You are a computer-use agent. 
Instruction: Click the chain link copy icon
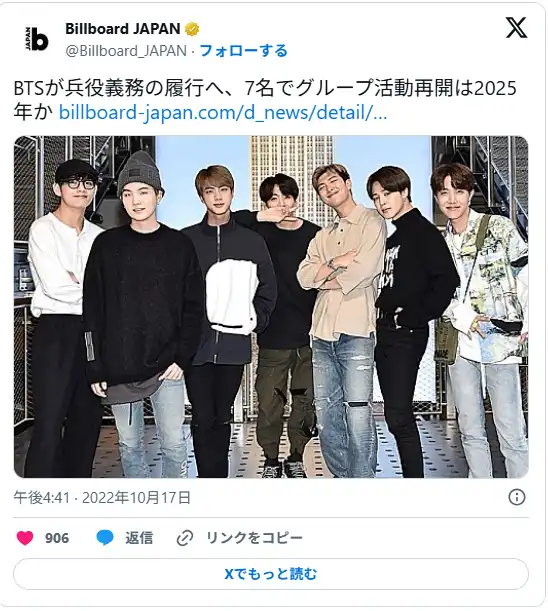pos(185,539)
